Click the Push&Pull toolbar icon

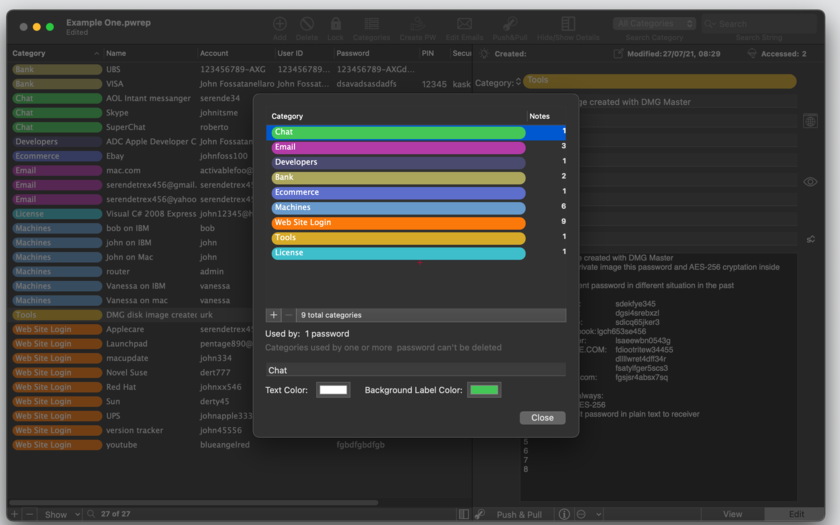click(x=509, y=24)
